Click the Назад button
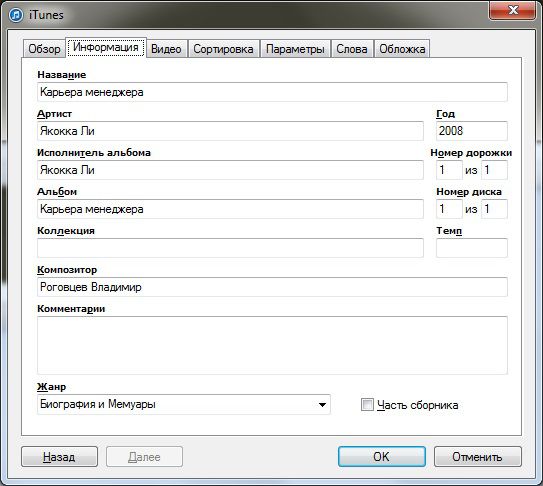Screen dimensions: 543x486 (59, 457)
